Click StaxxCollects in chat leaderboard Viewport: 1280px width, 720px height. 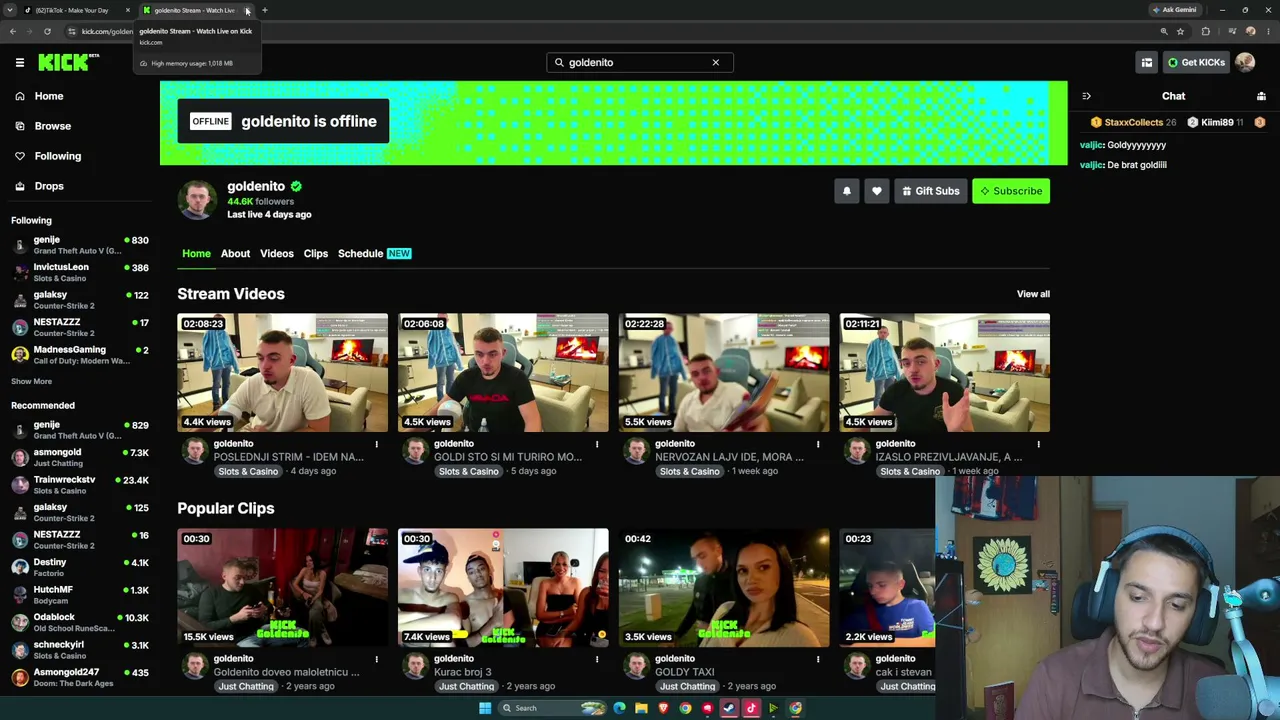tap(1133, 122)
